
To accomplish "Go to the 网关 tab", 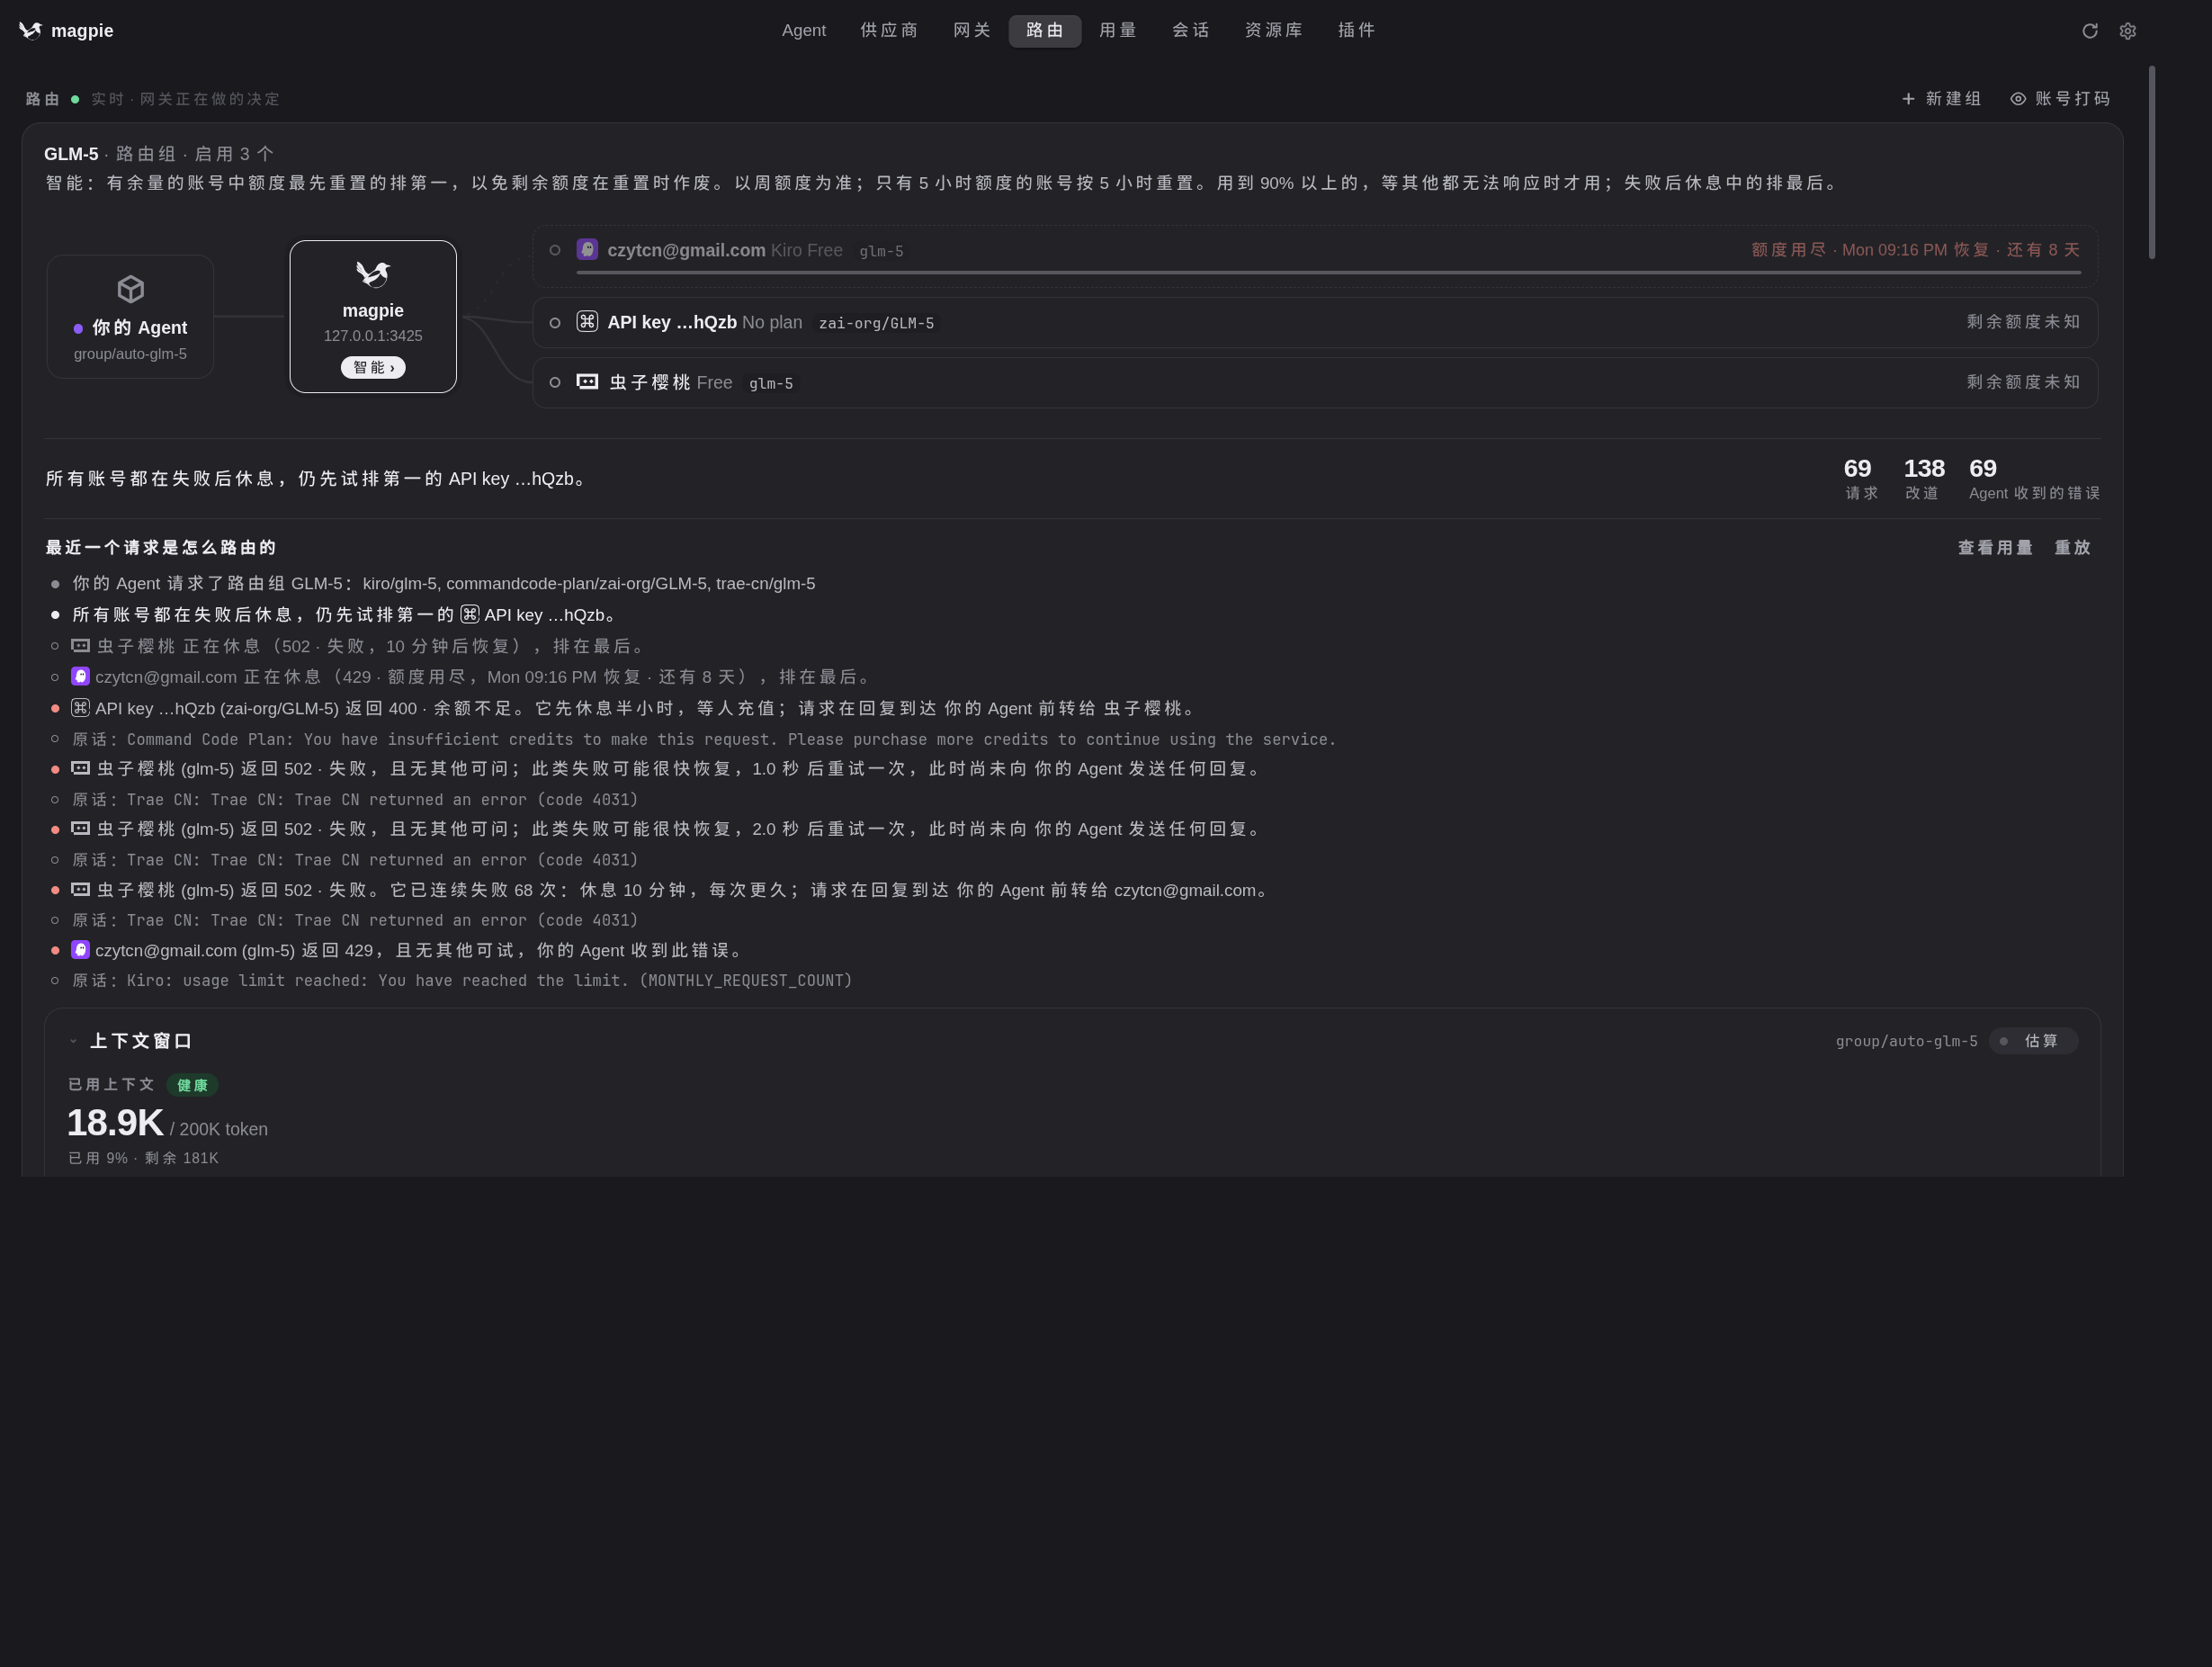I will pos(972,30).
